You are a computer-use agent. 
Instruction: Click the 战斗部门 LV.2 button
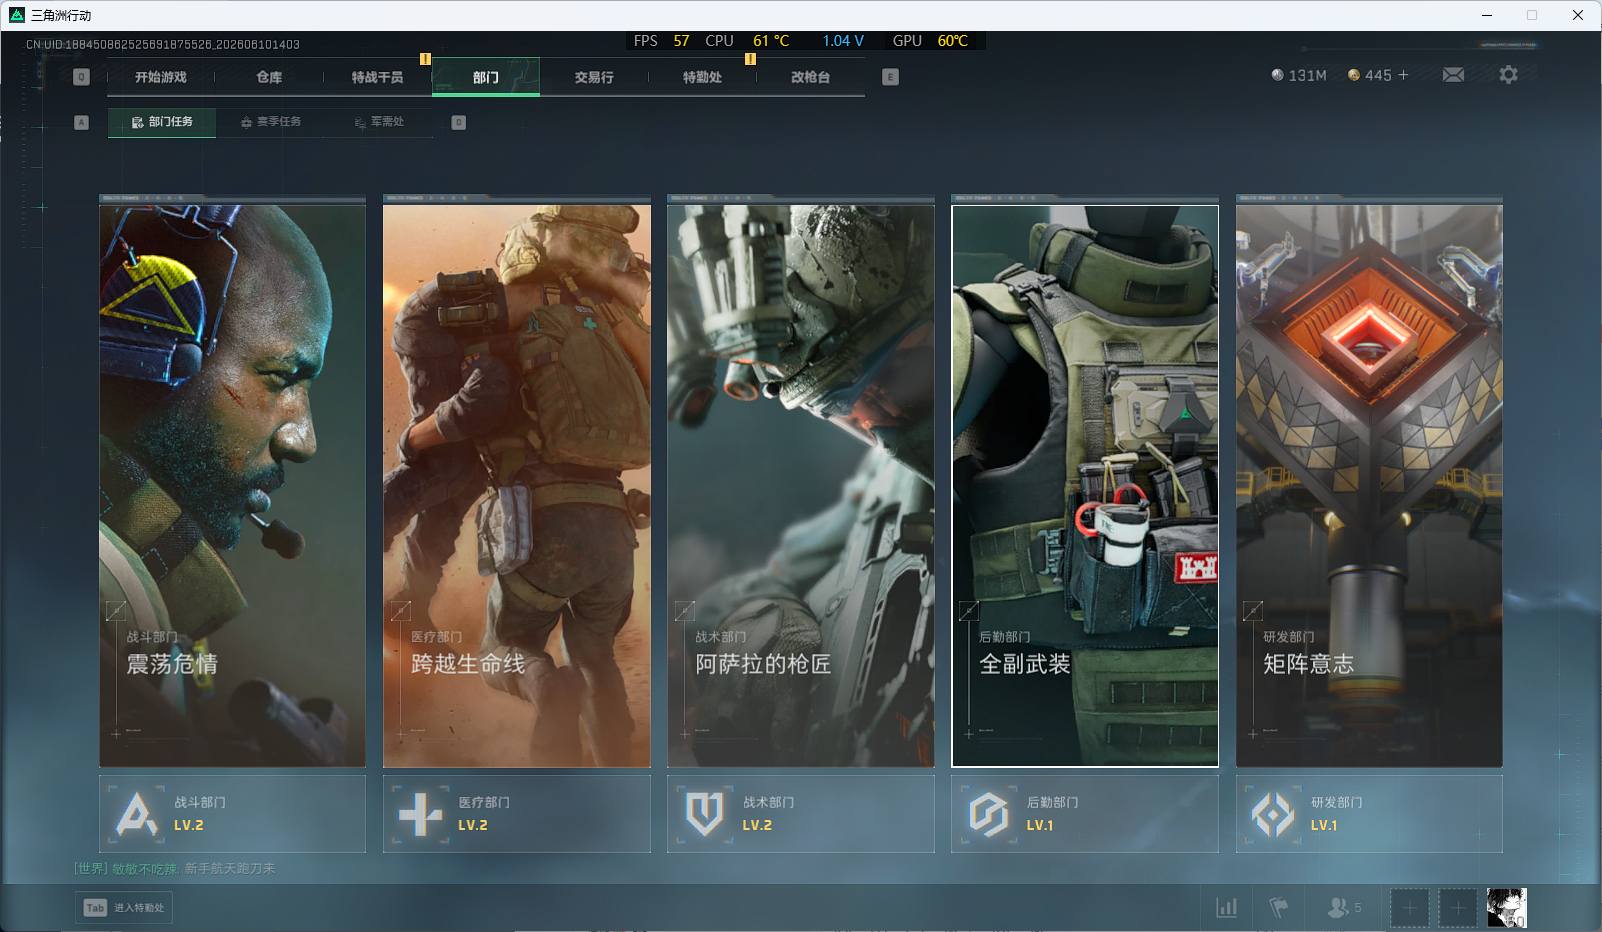point(232,814)
